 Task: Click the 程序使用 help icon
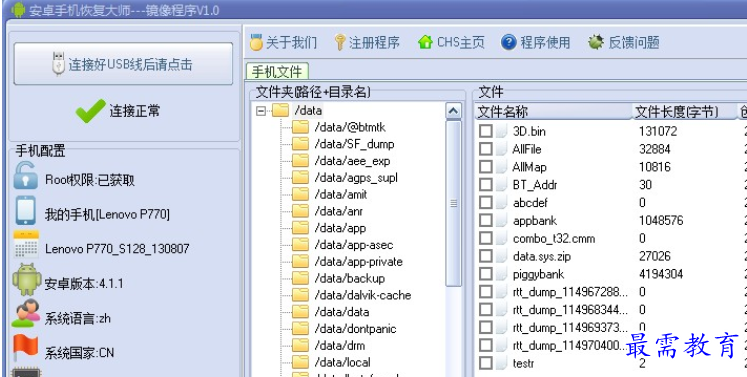pyautogui.click(x=509, y=42)
